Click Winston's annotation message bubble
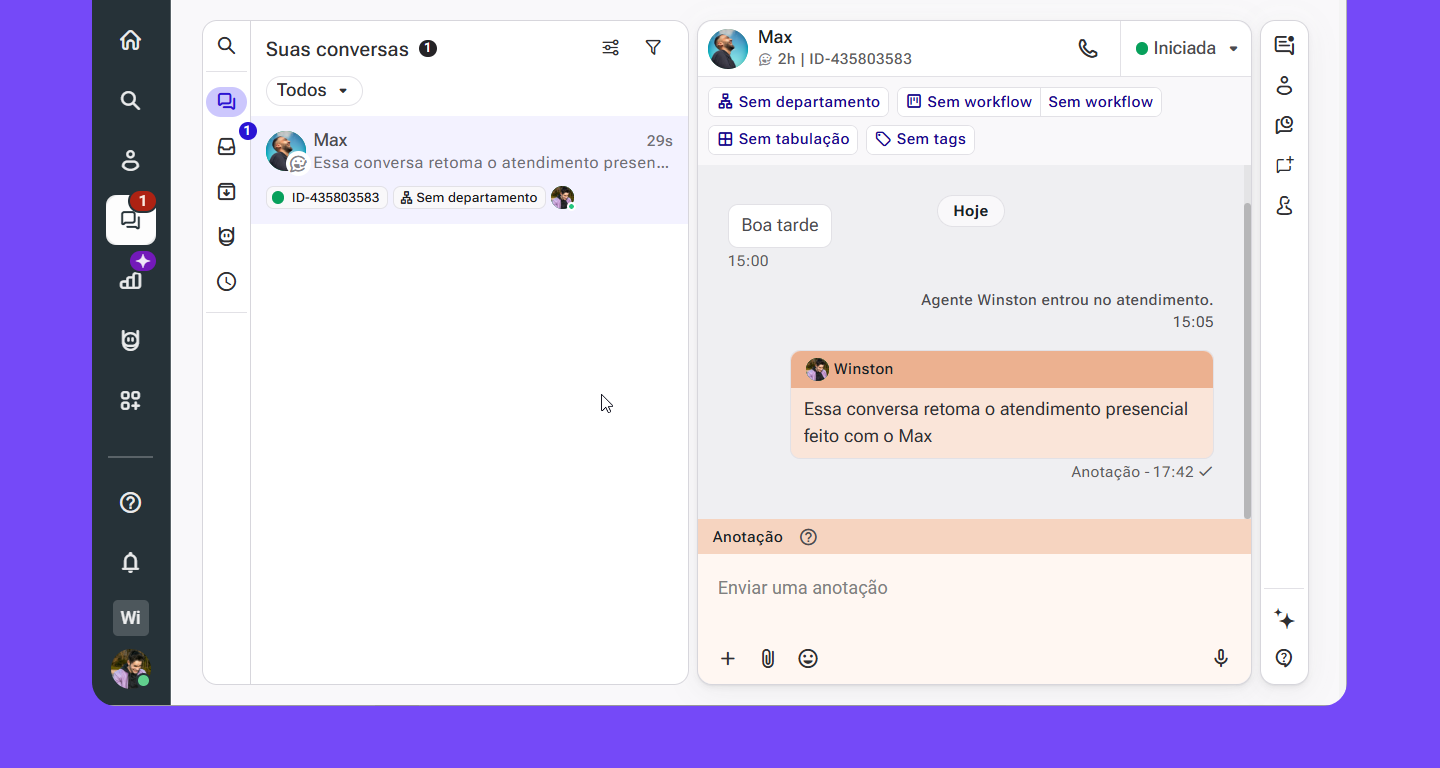 (x=1002, y=404)
